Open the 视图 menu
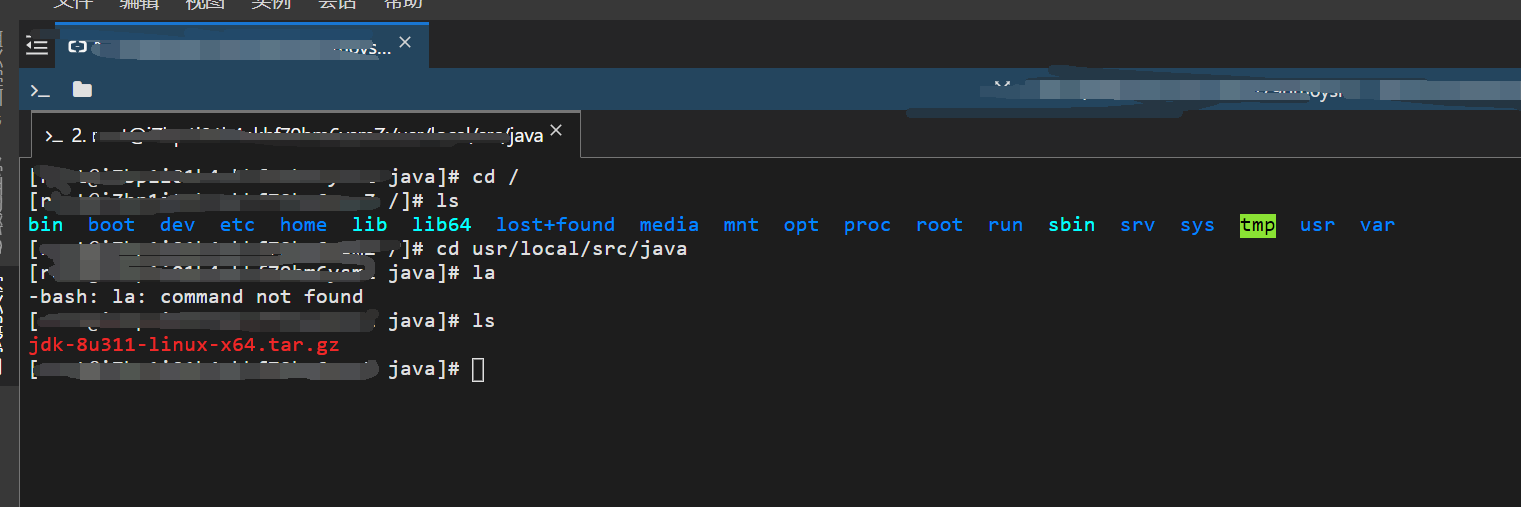 205,4
